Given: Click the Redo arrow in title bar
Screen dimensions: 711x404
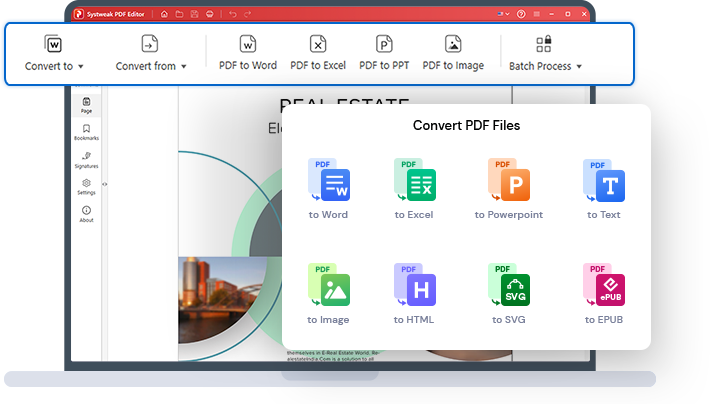Looking at the screenshot, I should pos(247,14).
